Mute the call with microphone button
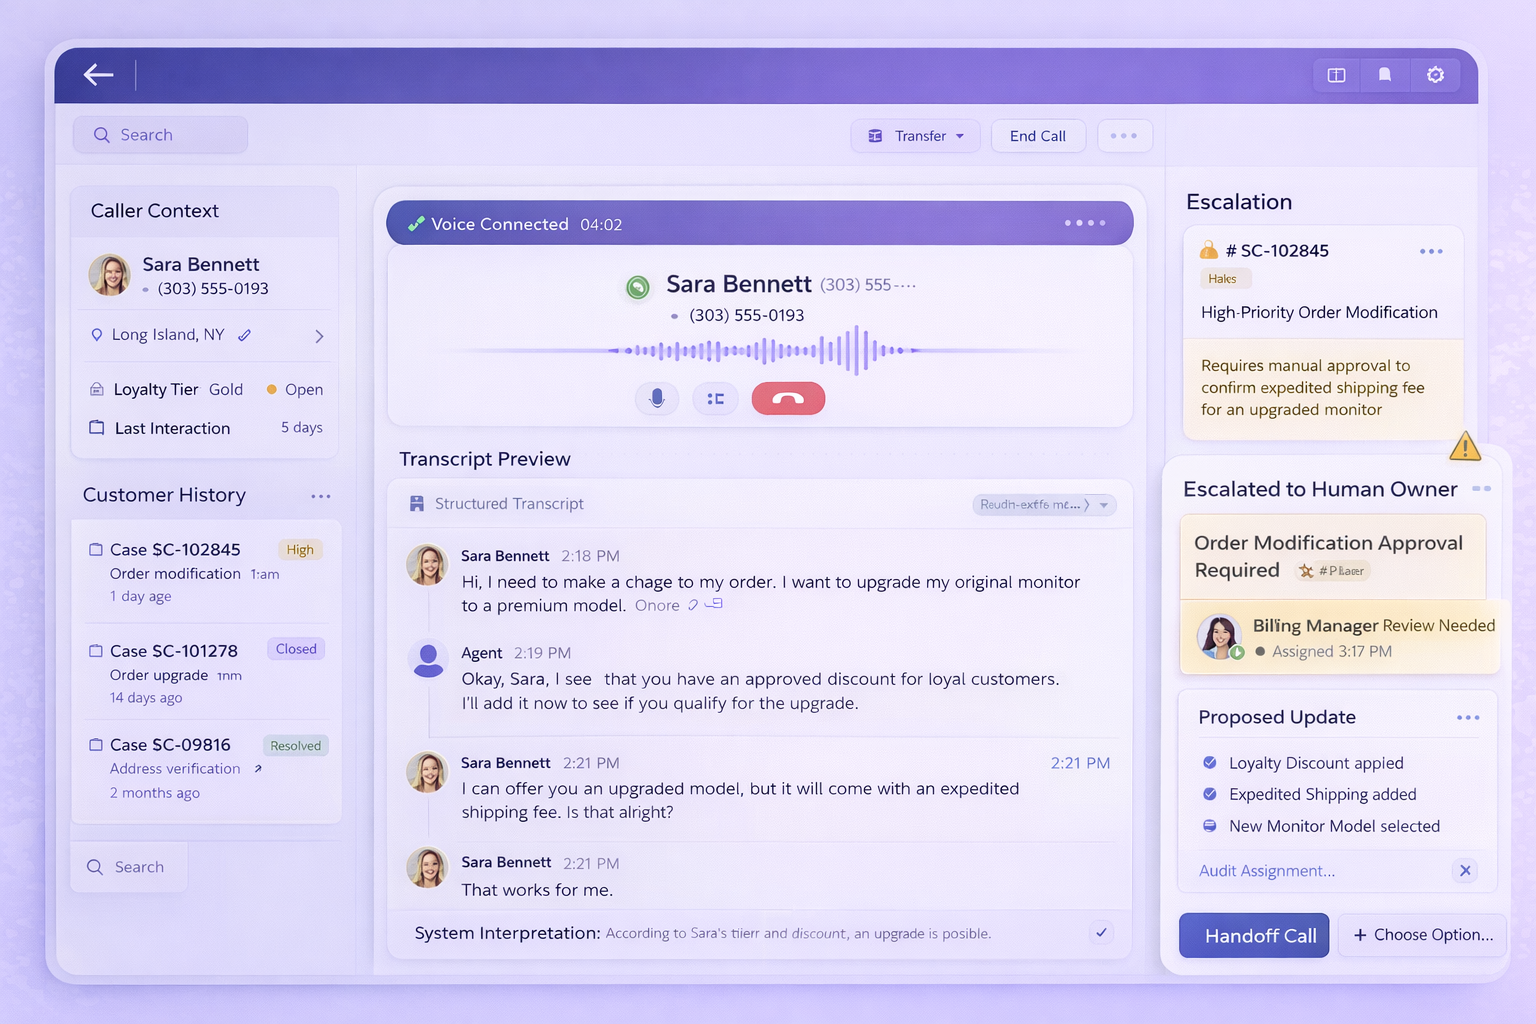Screen dimensions: 1536x1024 657,398
